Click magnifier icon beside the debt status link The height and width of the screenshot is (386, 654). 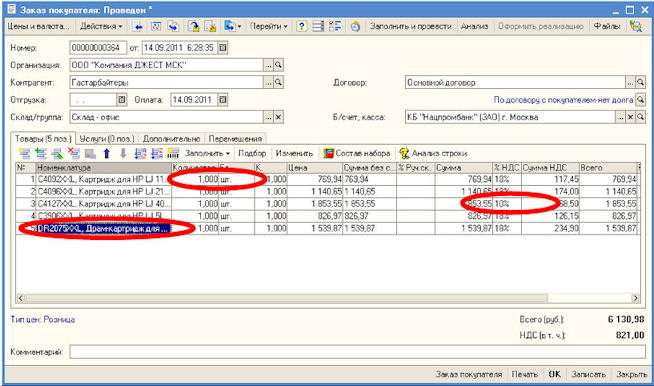640,100
